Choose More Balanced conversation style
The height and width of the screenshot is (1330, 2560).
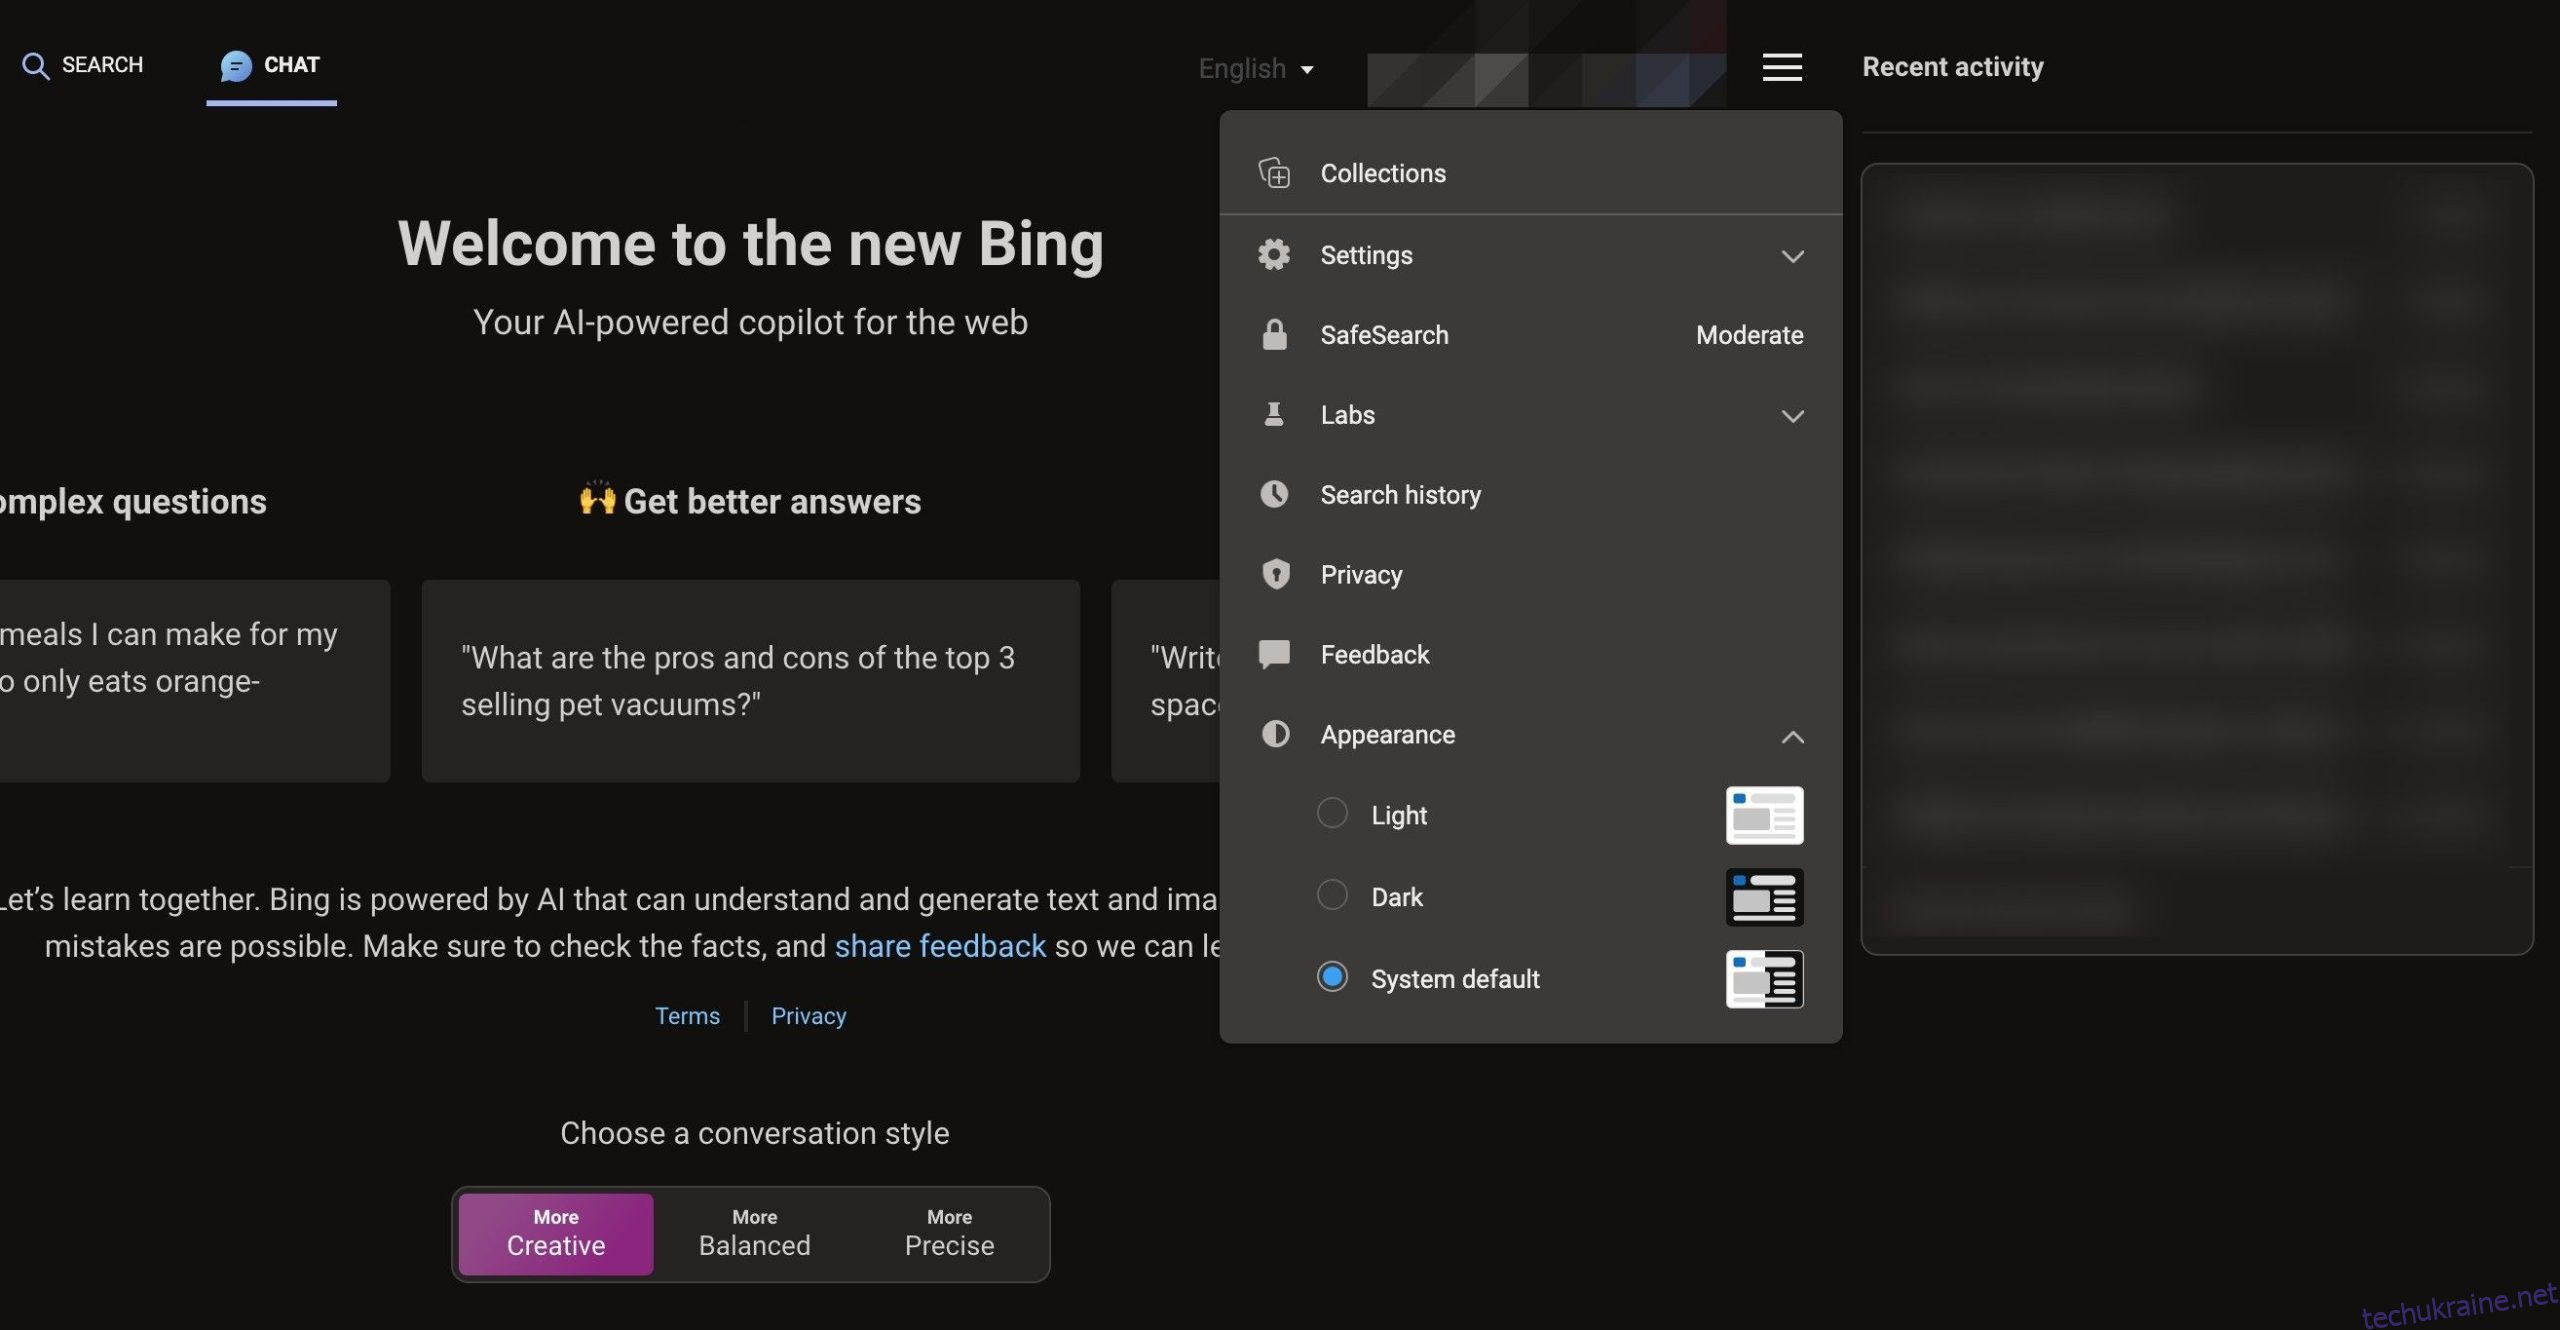[x=754, y=1233]
